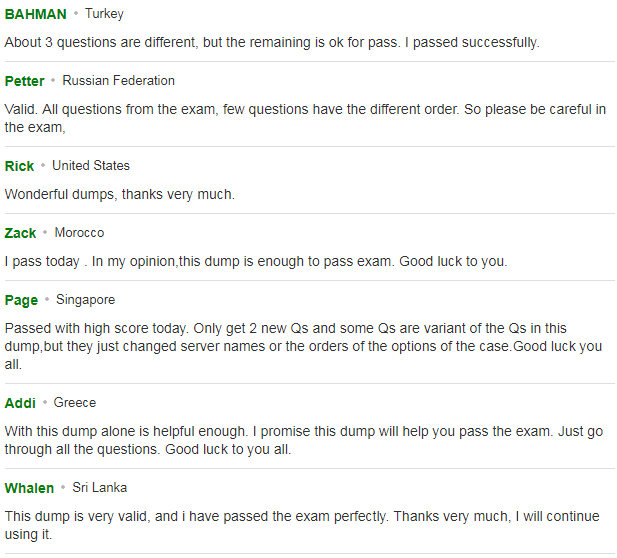This screenshot has height=558, width=617.
Task: Select the Greece country text
Action: [x=75, y=403]
